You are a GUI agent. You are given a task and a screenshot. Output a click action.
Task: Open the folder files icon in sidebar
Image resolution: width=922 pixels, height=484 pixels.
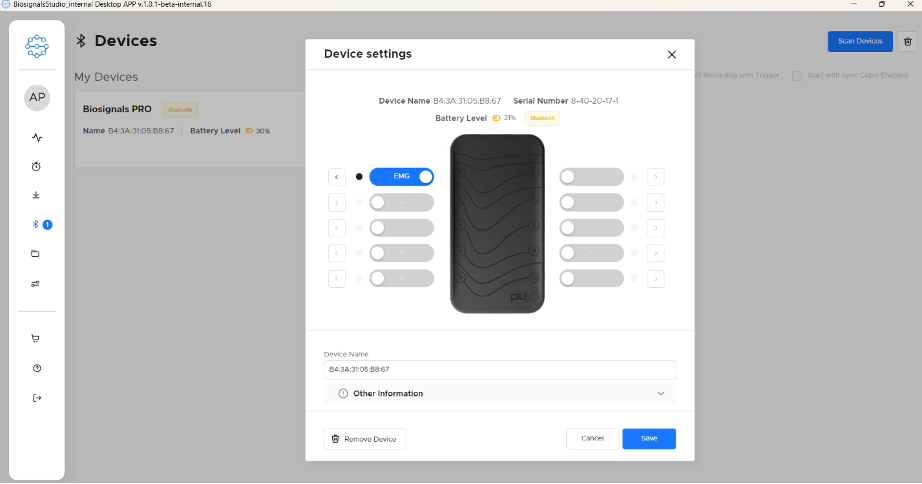(35, 253)
